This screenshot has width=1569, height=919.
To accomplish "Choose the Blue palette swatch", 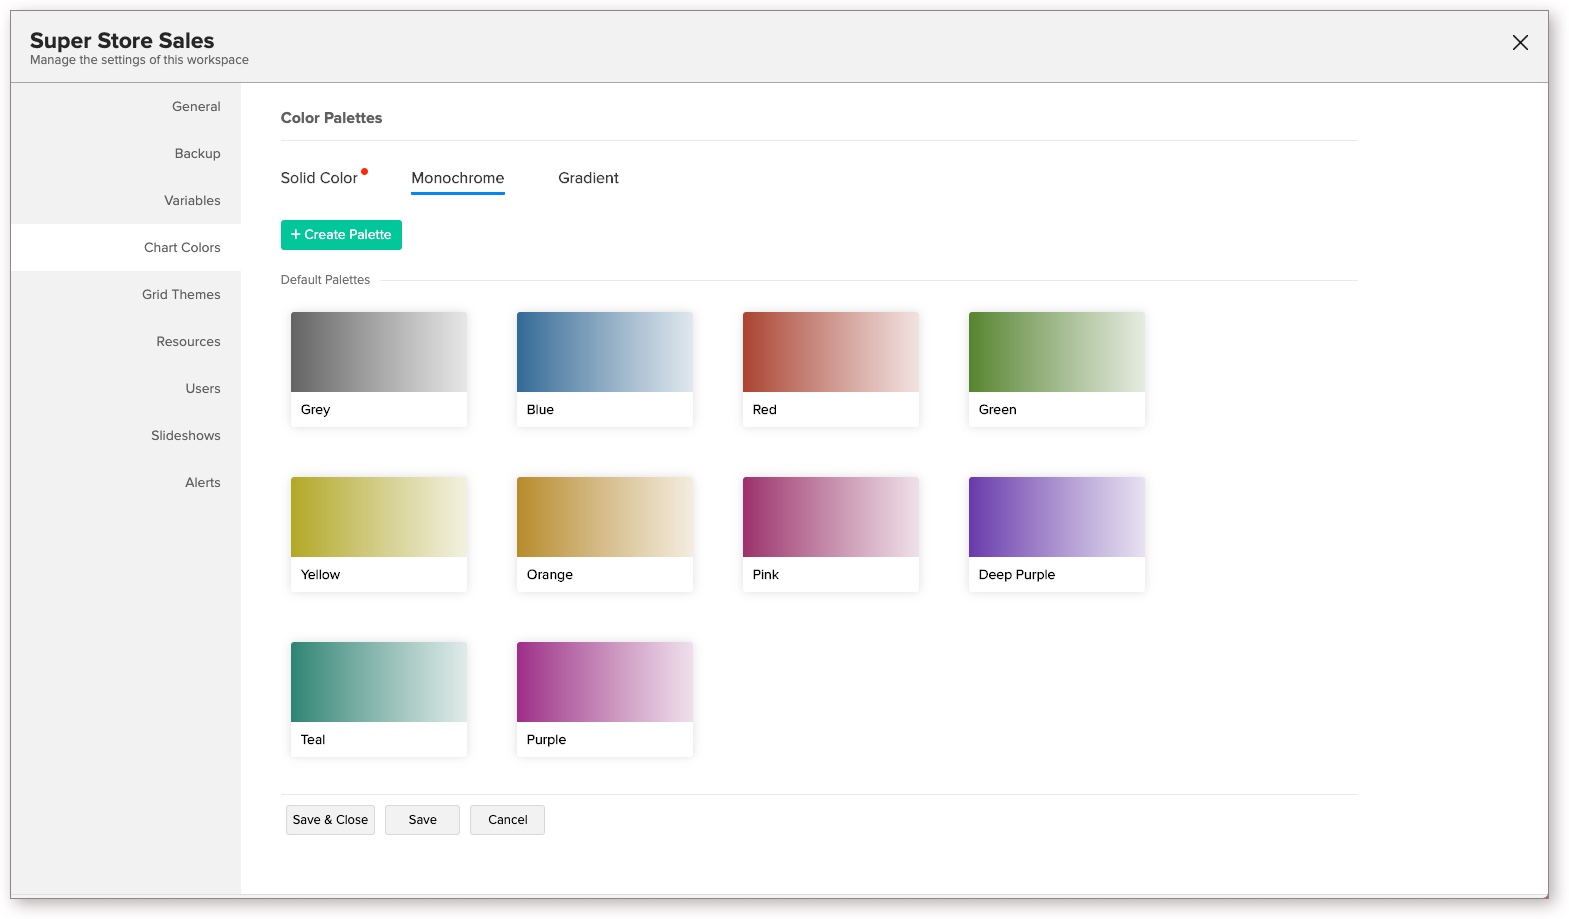I will click(605, 368).
